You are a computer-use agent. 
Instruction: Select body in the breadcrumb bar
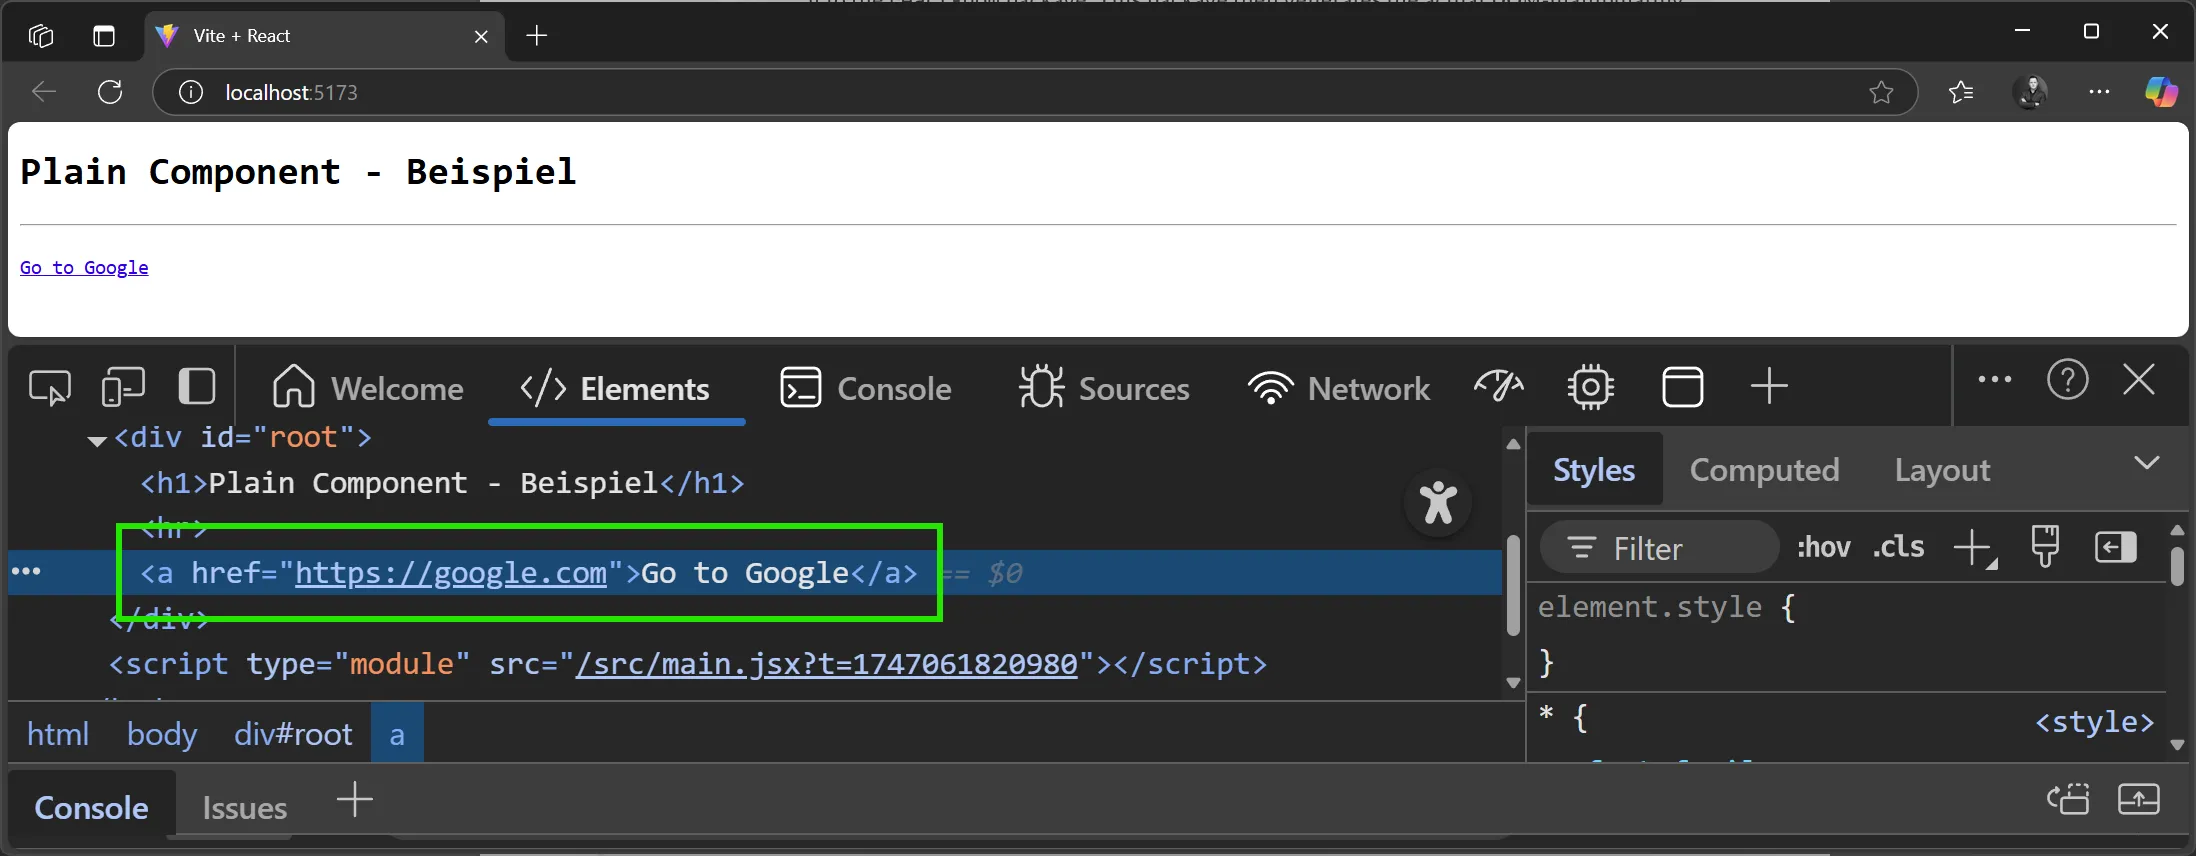[x=162, y=734]
